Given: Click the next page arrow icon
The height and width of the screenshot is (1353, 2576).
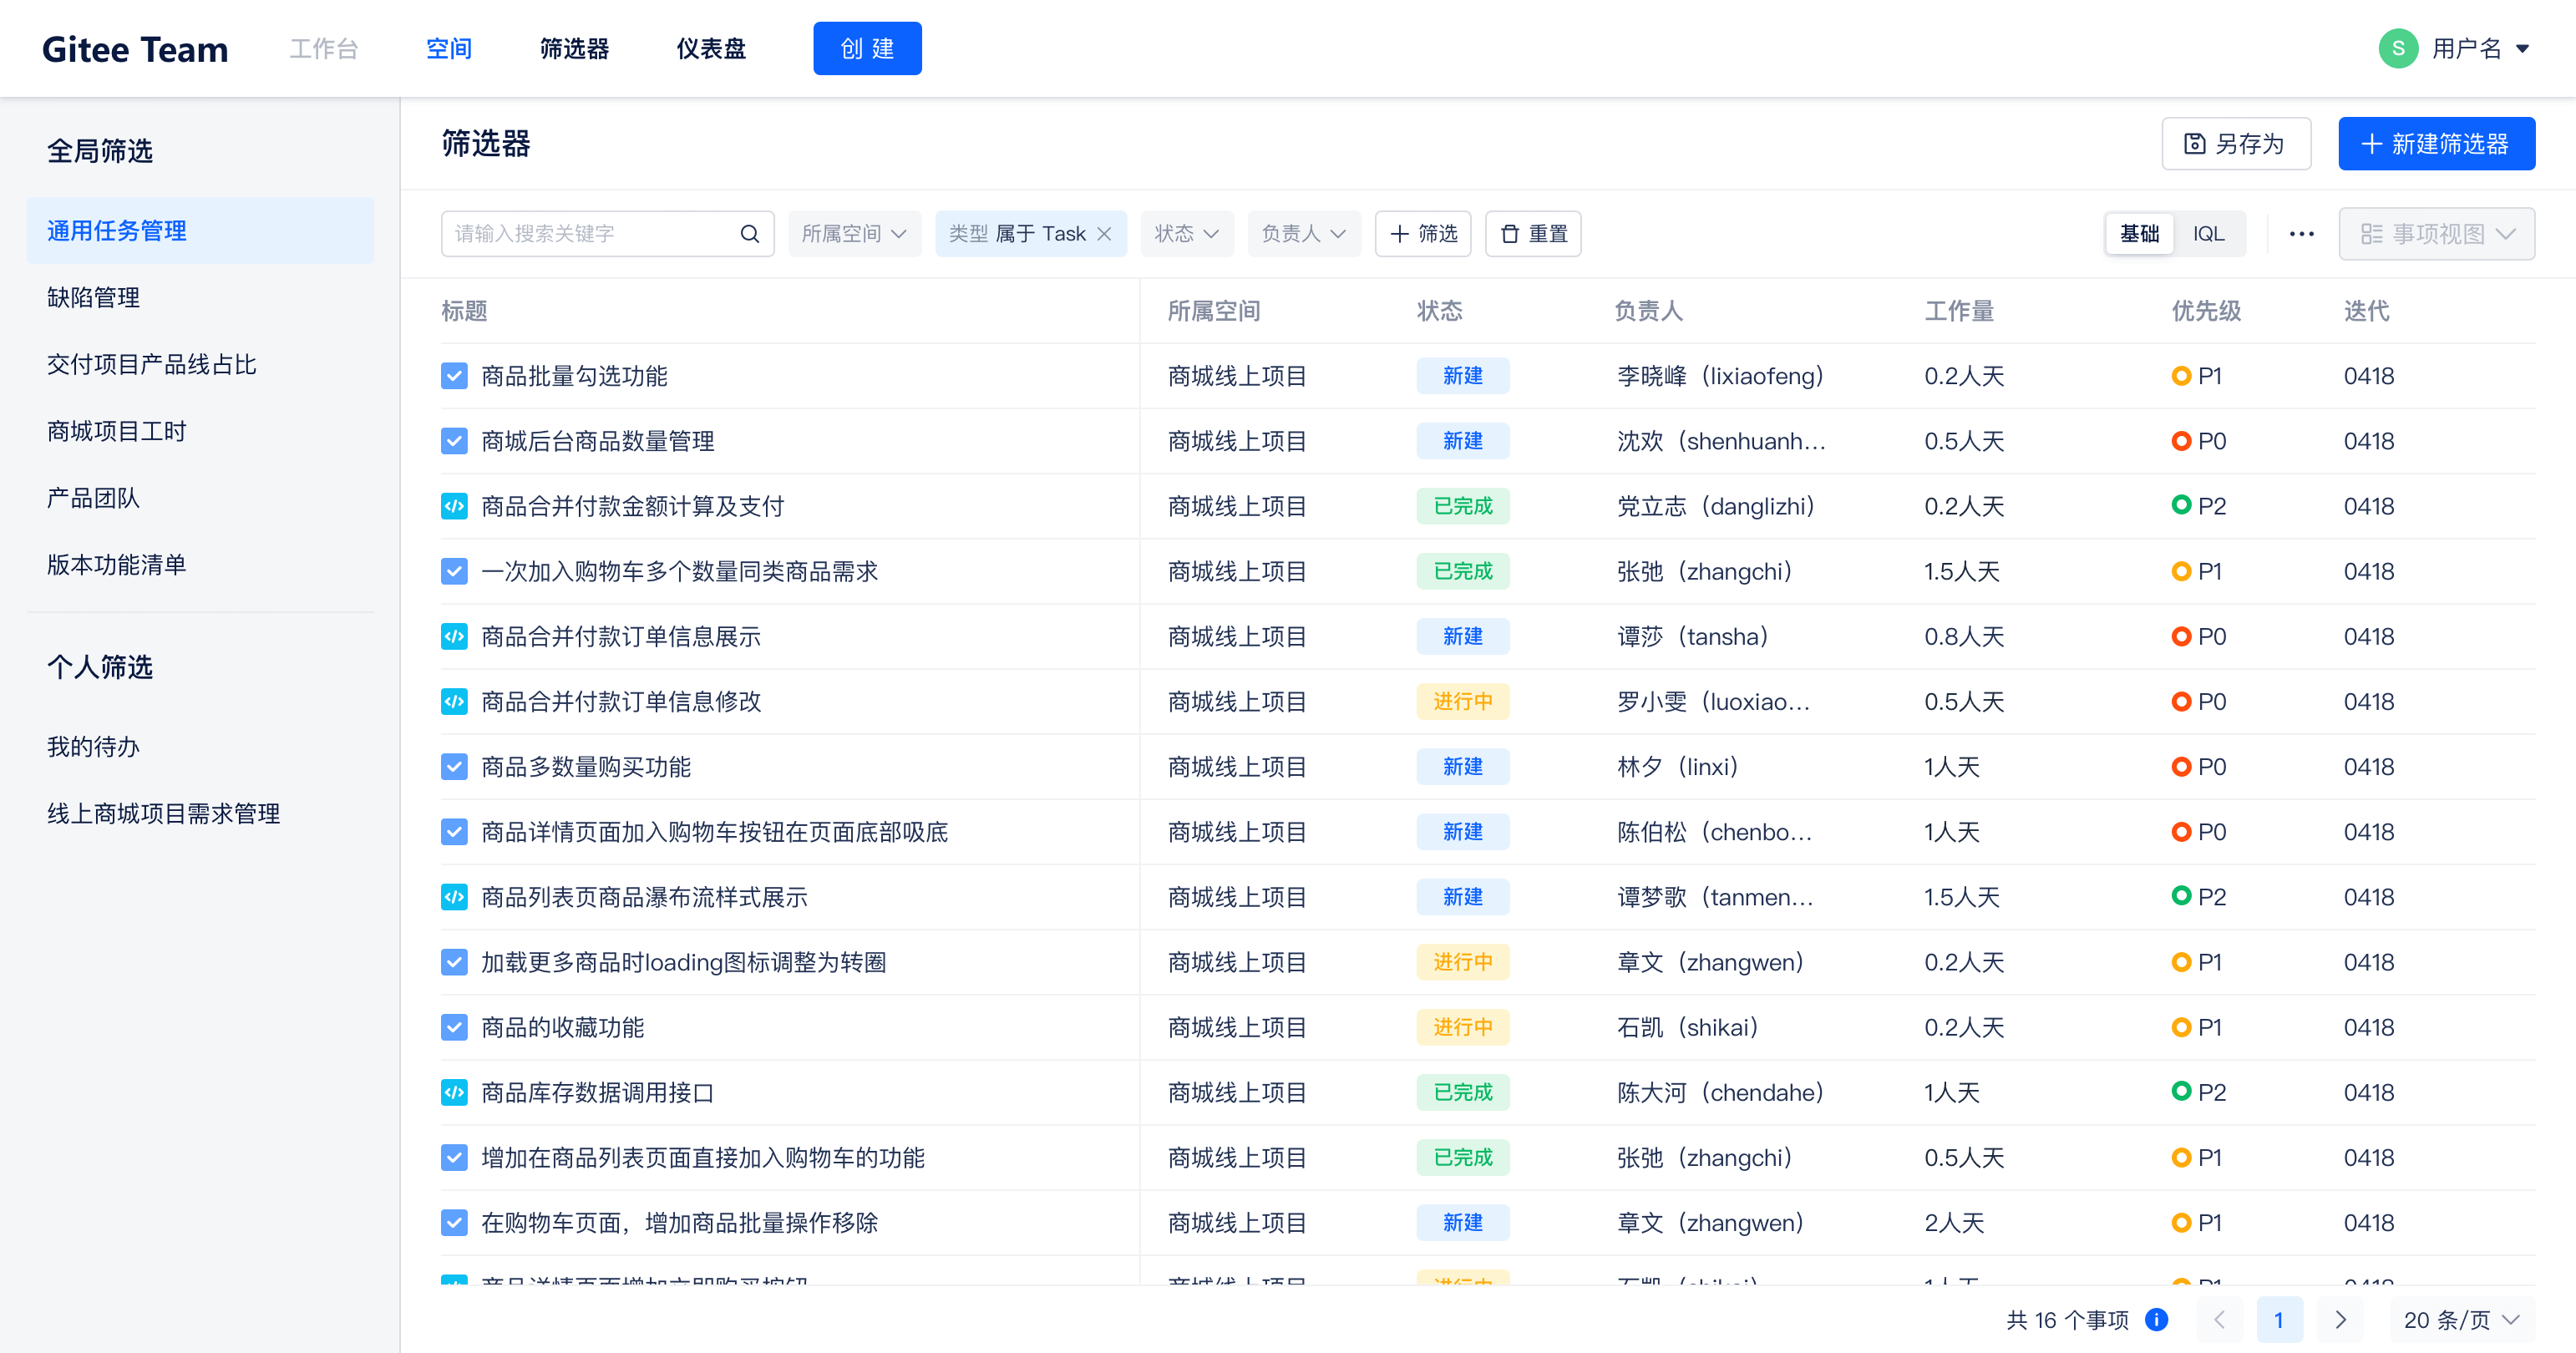Looking at the screenshot, I should coord(2340,1320).
